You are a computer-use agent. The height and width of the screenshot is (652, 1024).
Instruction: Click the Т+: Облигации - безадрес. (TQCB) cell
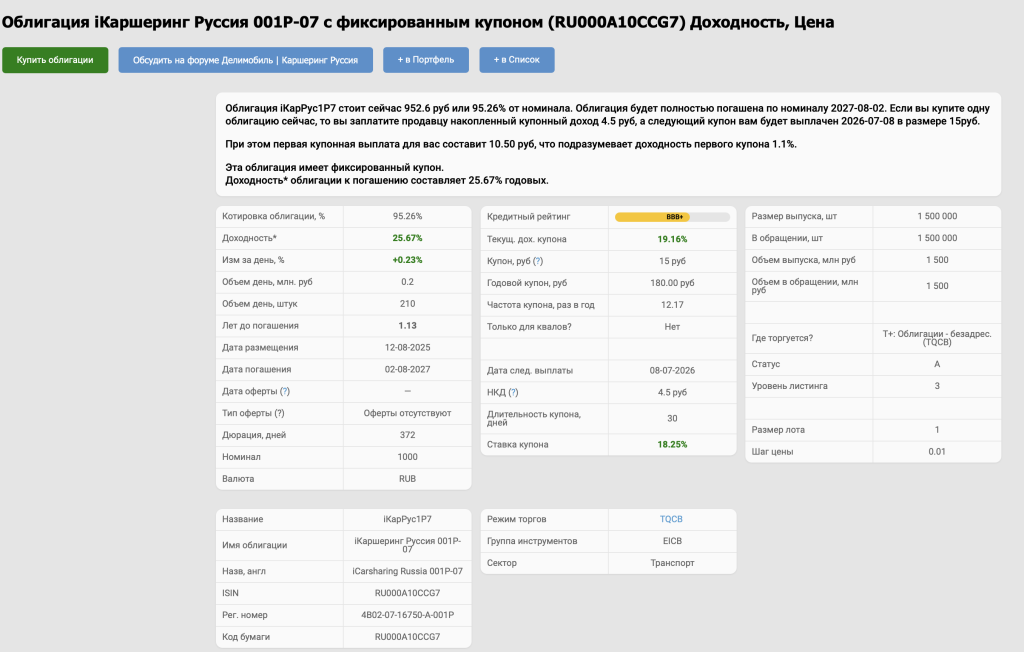(x=937, y=338)
